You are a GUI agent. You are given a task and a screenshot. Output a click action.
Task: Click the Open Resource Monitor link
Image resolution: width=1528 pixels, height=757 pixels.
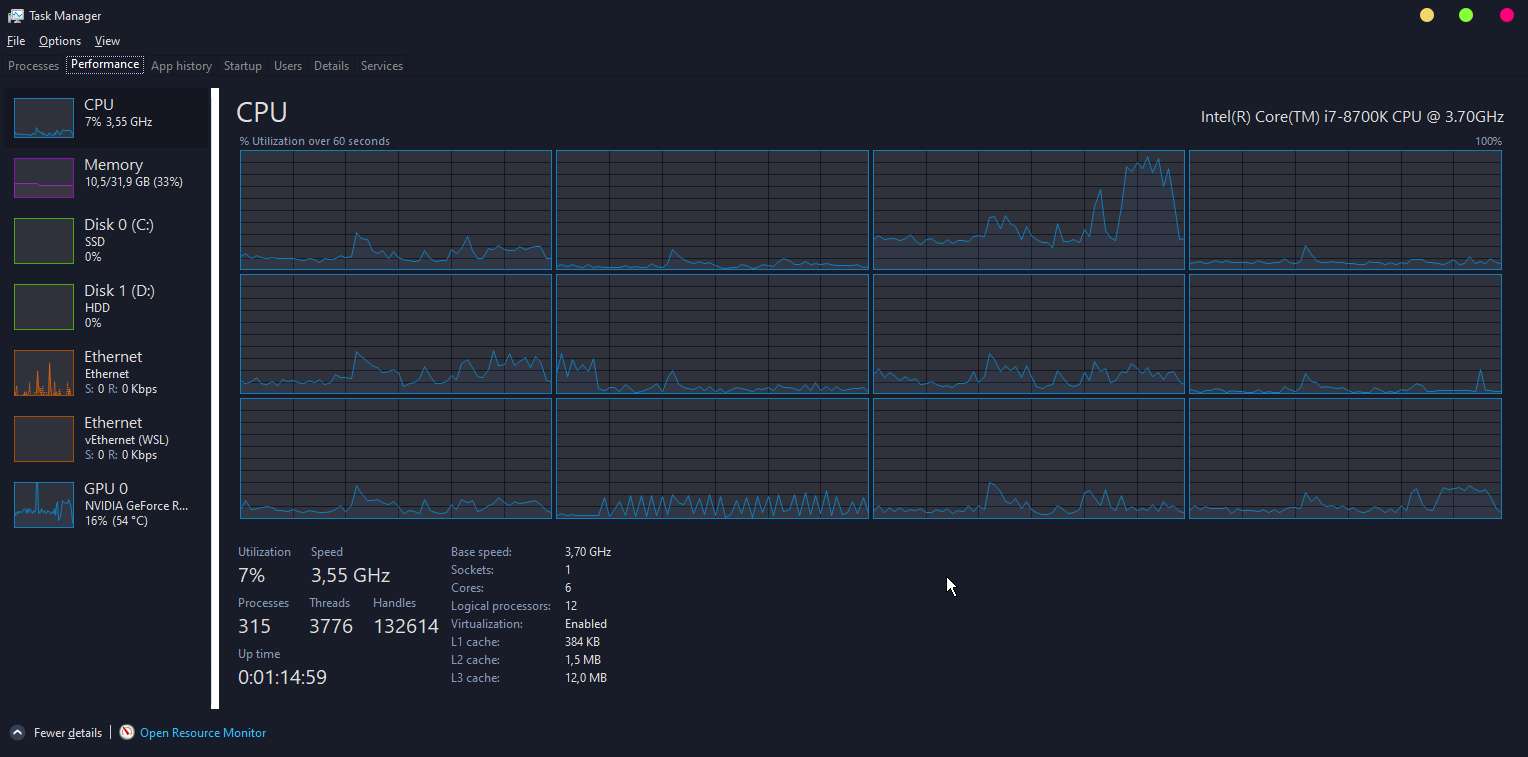point(203,733)
